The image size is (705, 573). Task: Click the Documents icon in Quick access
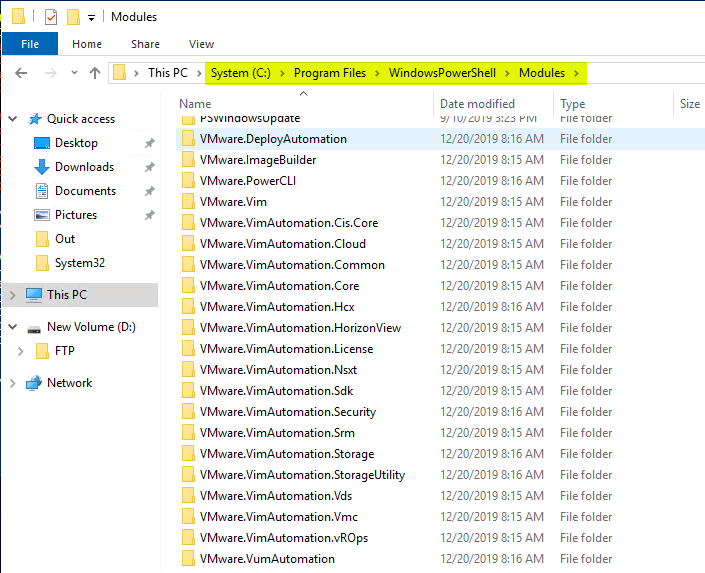coord(42,191)
